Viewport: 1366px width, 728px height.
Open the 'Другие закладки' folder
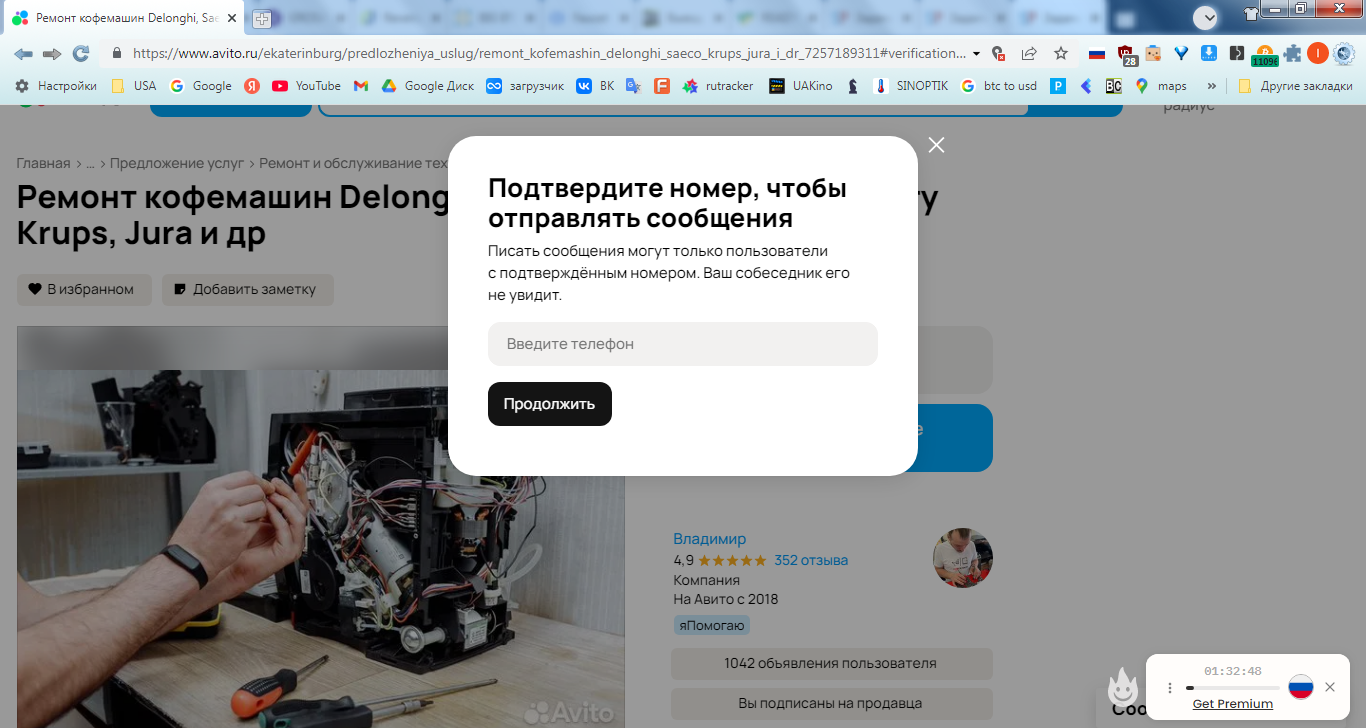click(x=1294, y=86)
